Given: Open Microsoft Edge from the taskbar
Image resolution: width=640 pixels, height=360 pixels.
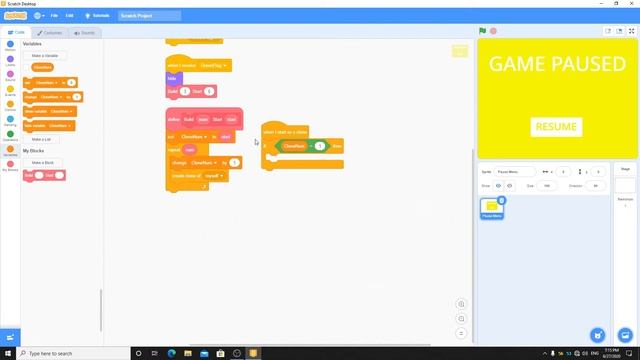Looking at the screenshot, I should (171, 353).
